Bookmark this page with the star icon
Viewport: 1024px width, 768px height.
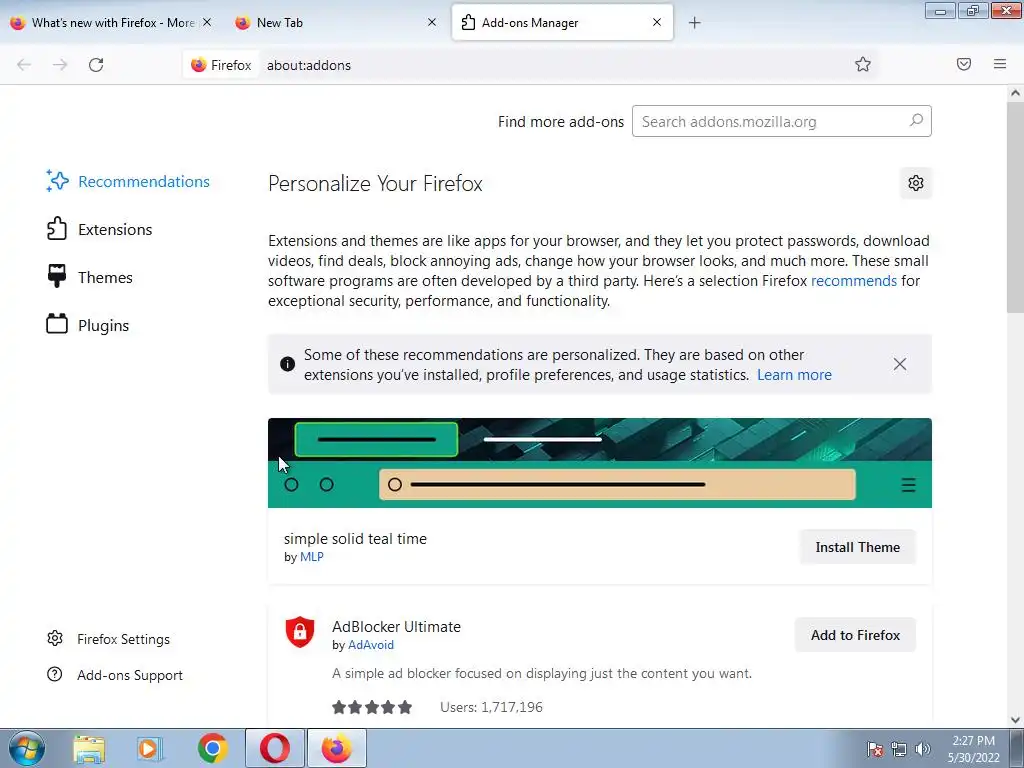[863, 64]
